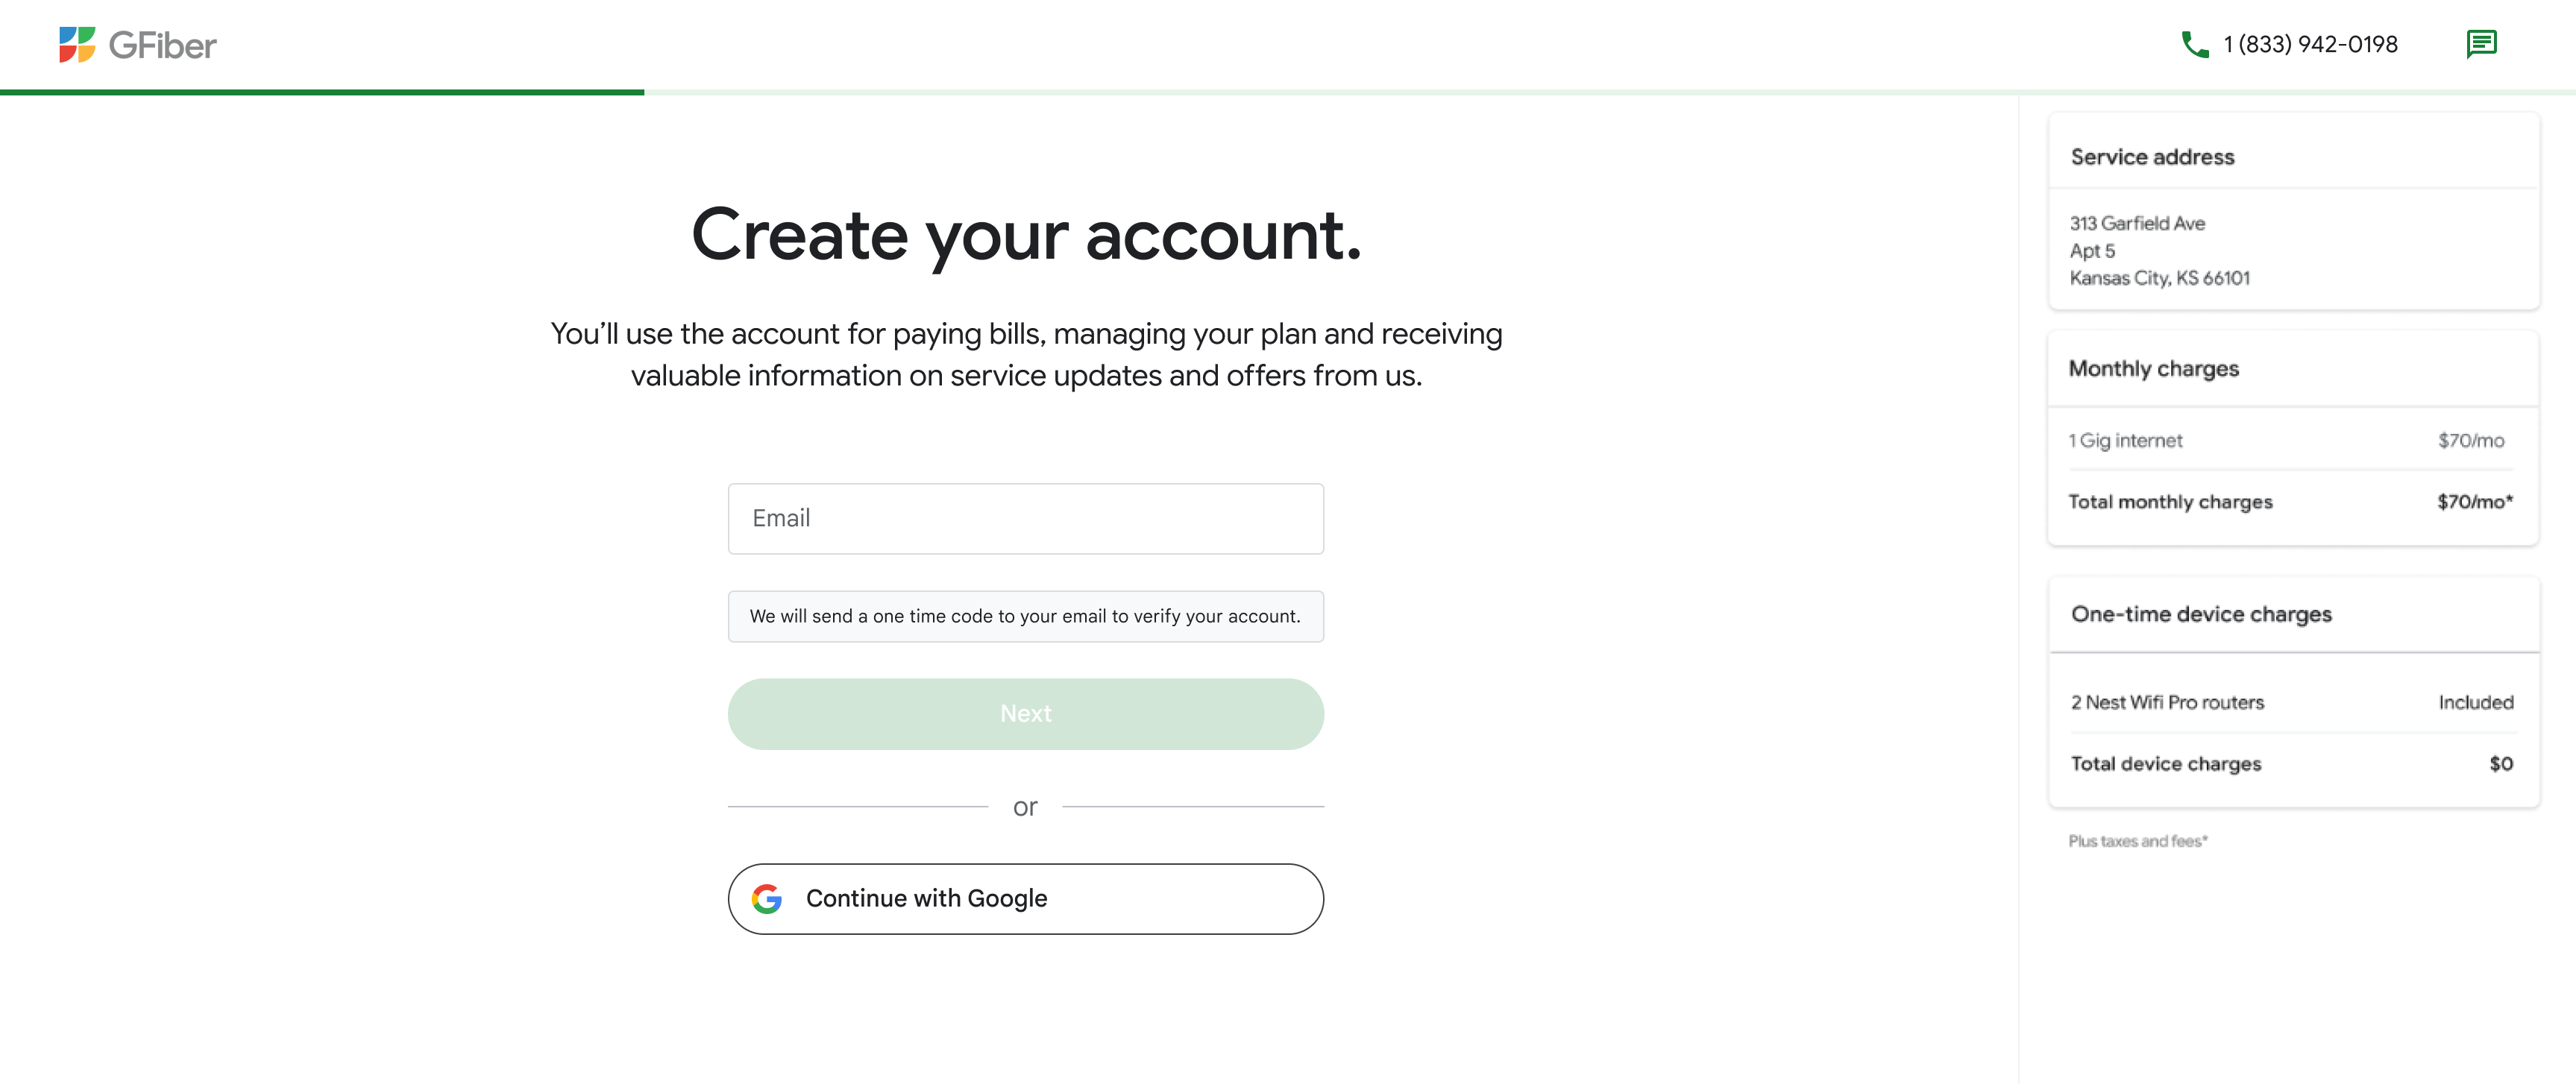
Task: Click the GFiber colorful logo icon
Action: point(77,45)
